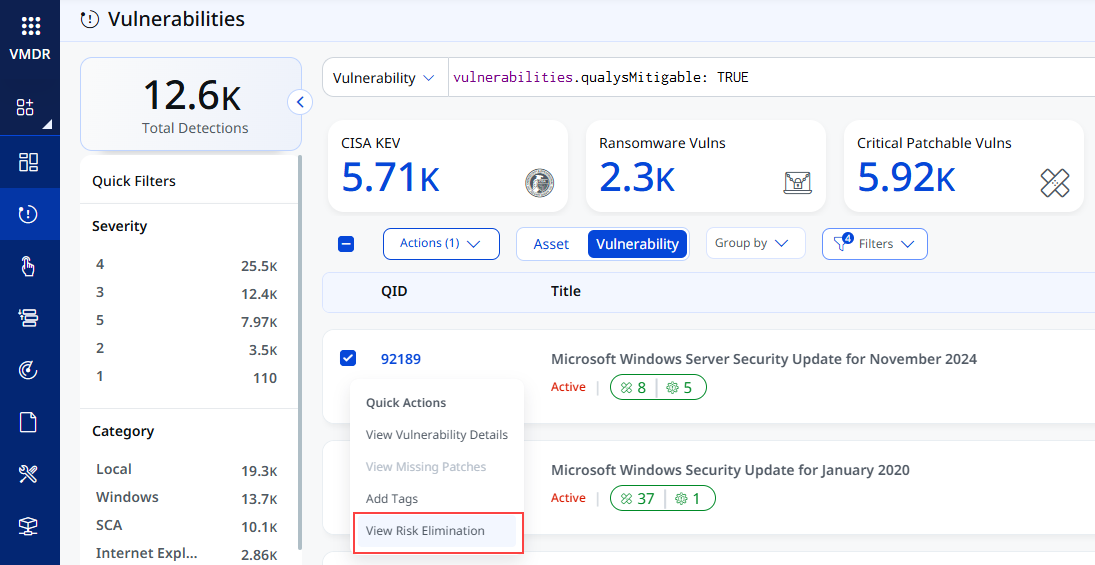Image resolution: width=1095 pixels, height=565 pixels.
Task: Uncheck the QID 92189 row checkbox
Action: click(x=348, y=358)
